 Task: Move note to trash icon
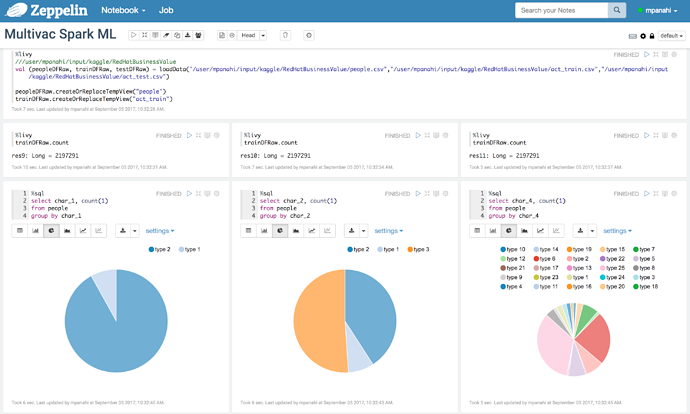pos(285,35)
